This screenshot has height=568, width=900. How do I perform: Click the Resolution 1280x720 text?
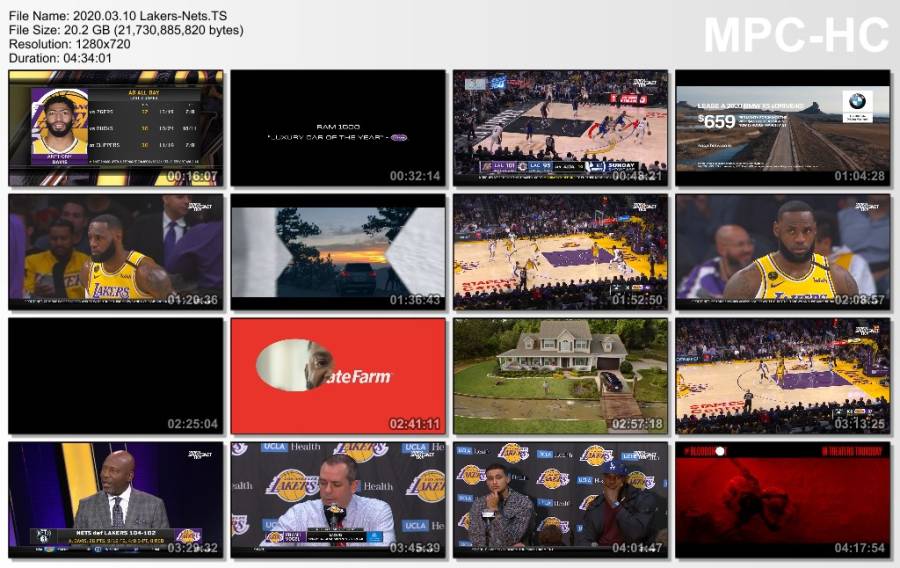pyautogui.click(x=70, y=44)
